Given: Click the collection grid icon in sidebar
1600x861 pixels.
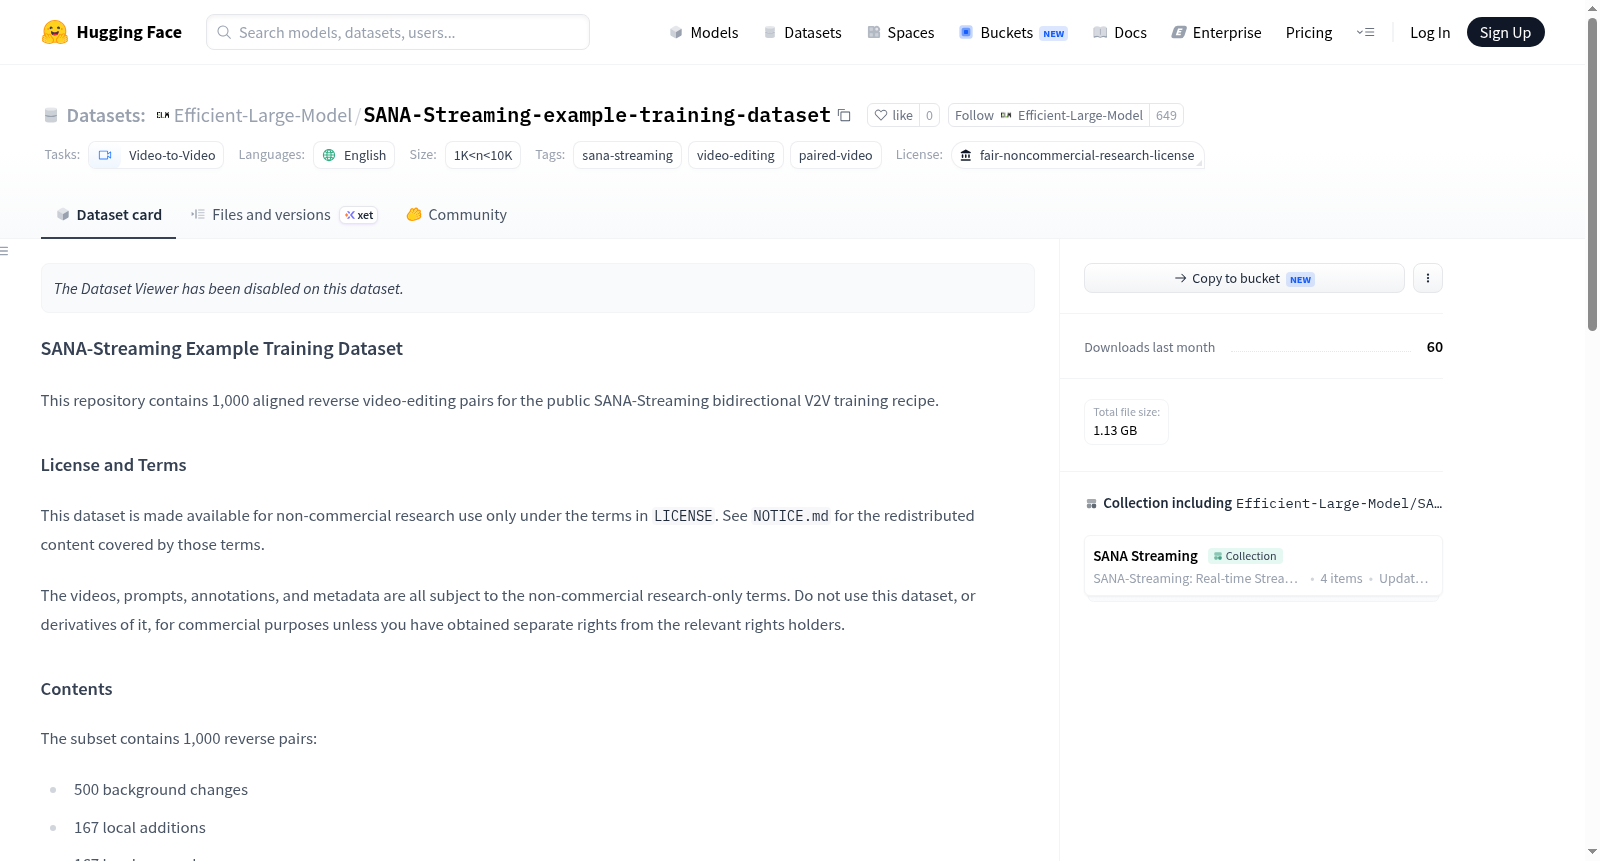Looking at the screenshot, I should coord(1091,504).
